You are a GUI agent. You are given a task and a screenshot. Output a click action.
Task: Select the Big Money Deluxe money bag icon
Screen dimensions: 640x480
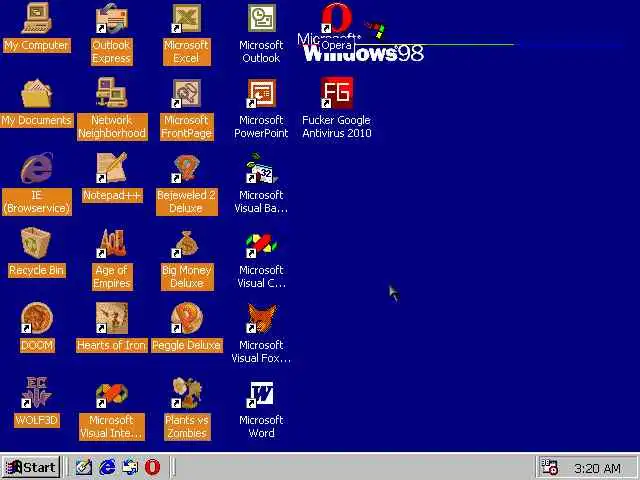pos(187,244)
